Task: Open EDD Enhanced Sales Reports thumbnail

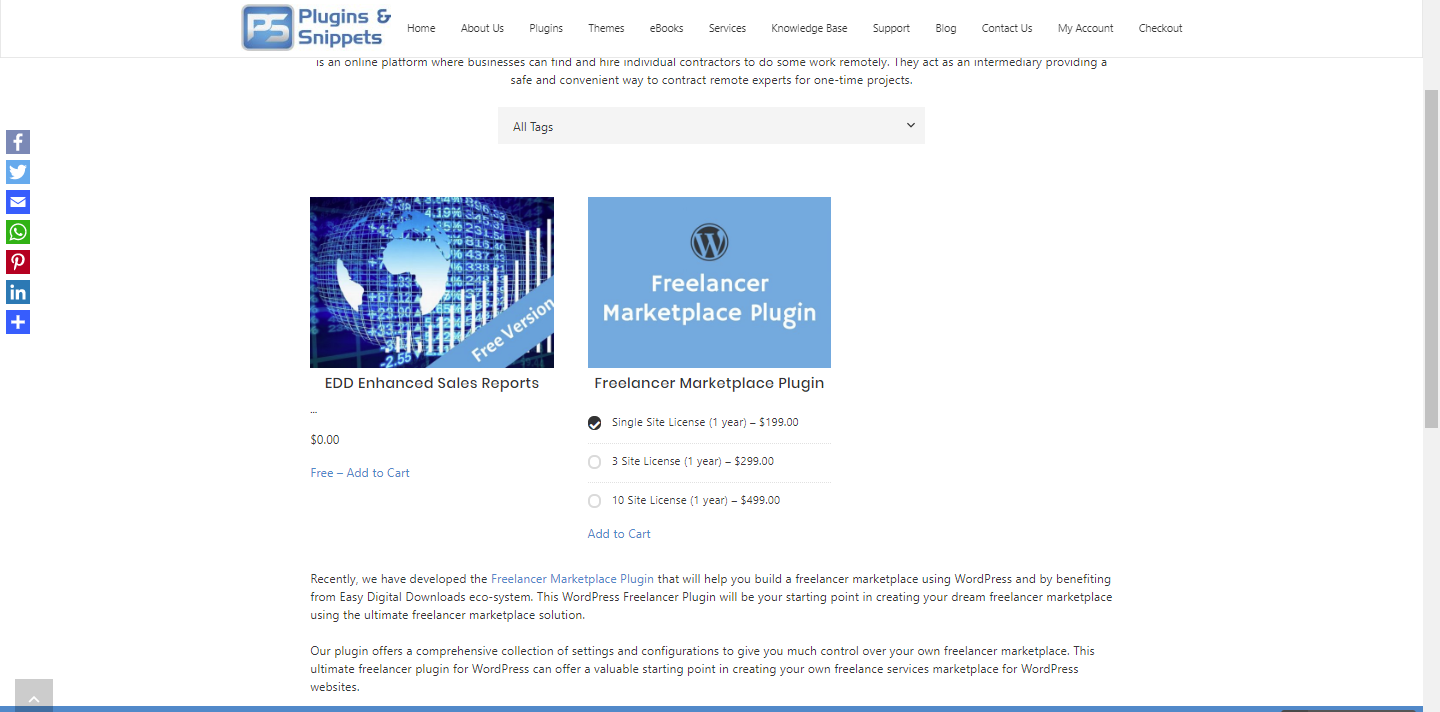Action: pyautogui.click(x=432, y=282)
